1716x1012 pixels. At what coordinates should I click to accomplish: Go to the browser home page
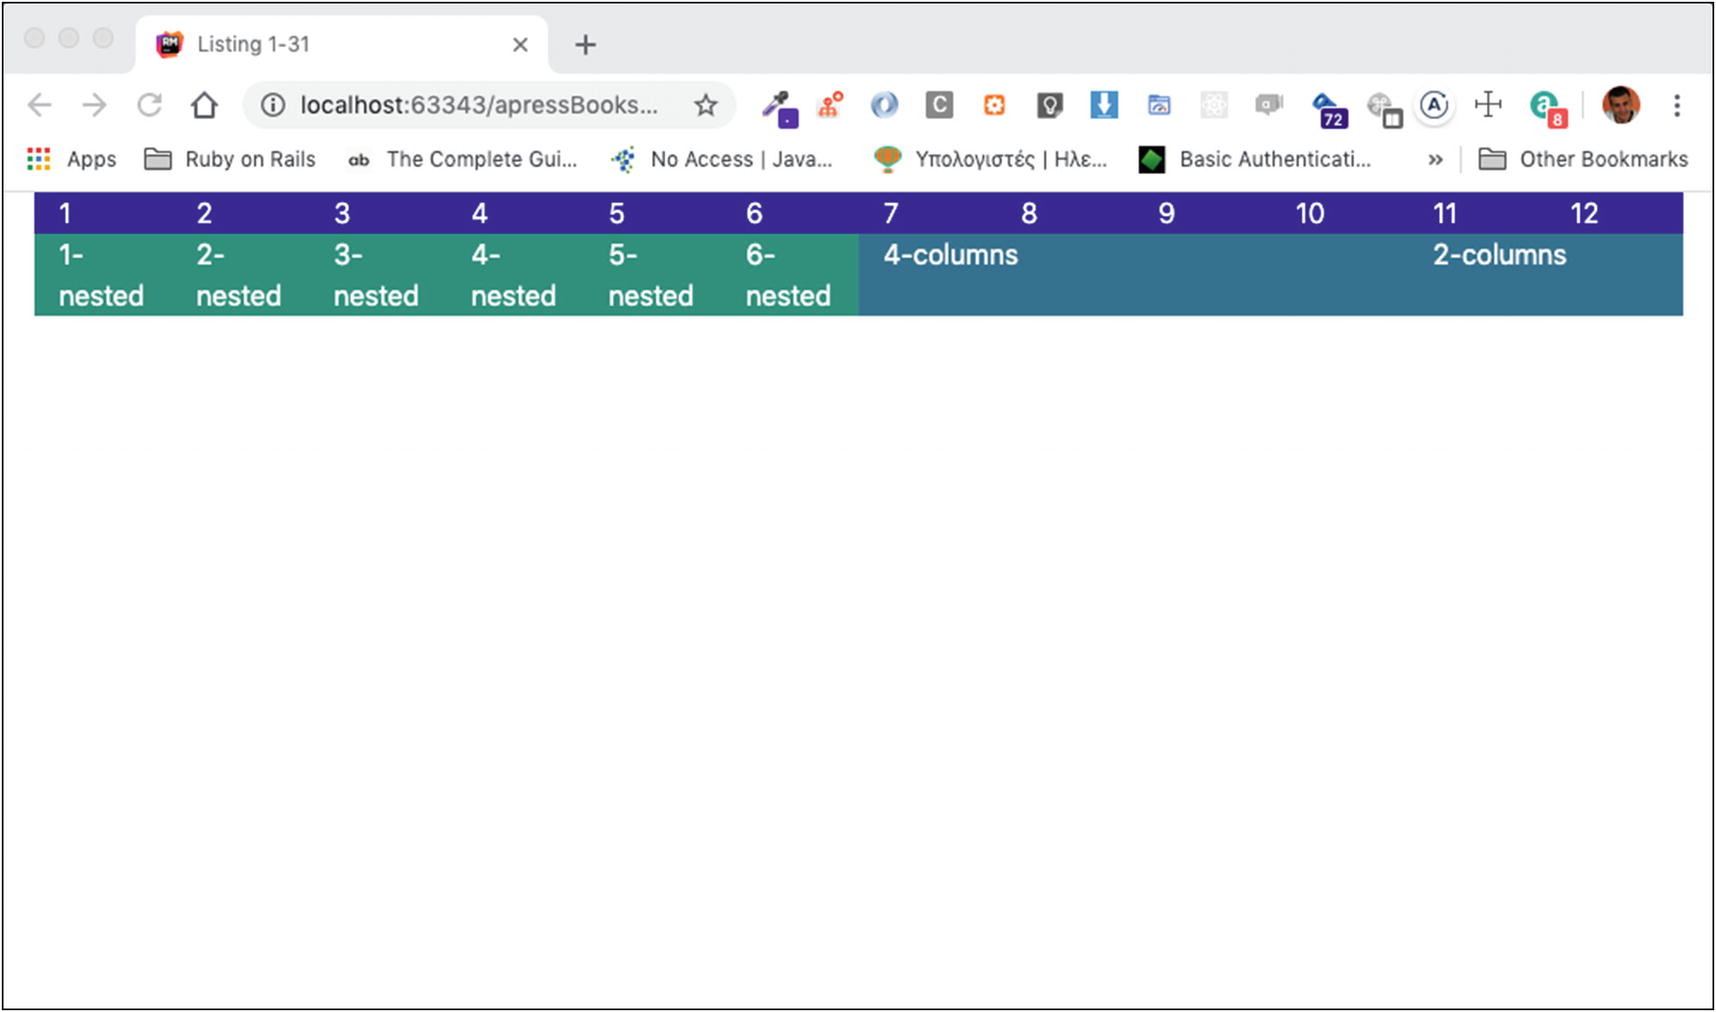point(205,105)
